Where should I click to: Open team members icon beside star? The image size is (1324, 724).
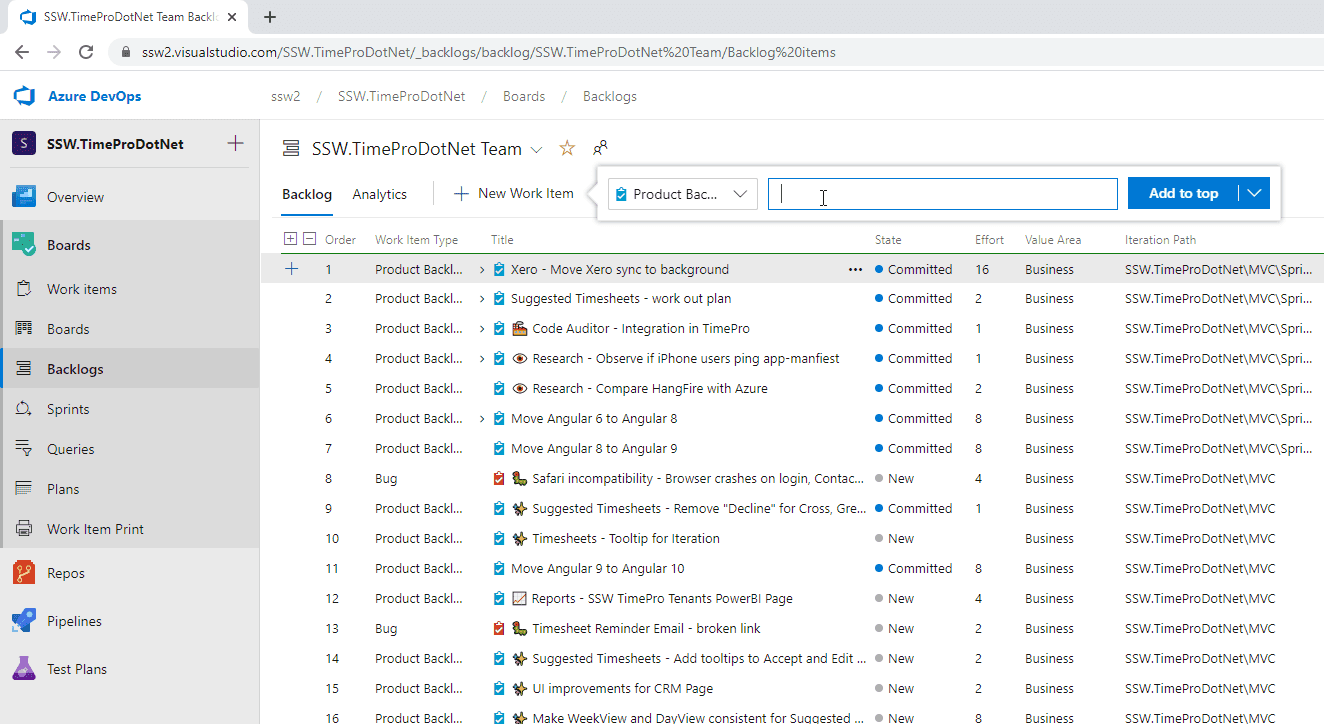tap(600, 149)
